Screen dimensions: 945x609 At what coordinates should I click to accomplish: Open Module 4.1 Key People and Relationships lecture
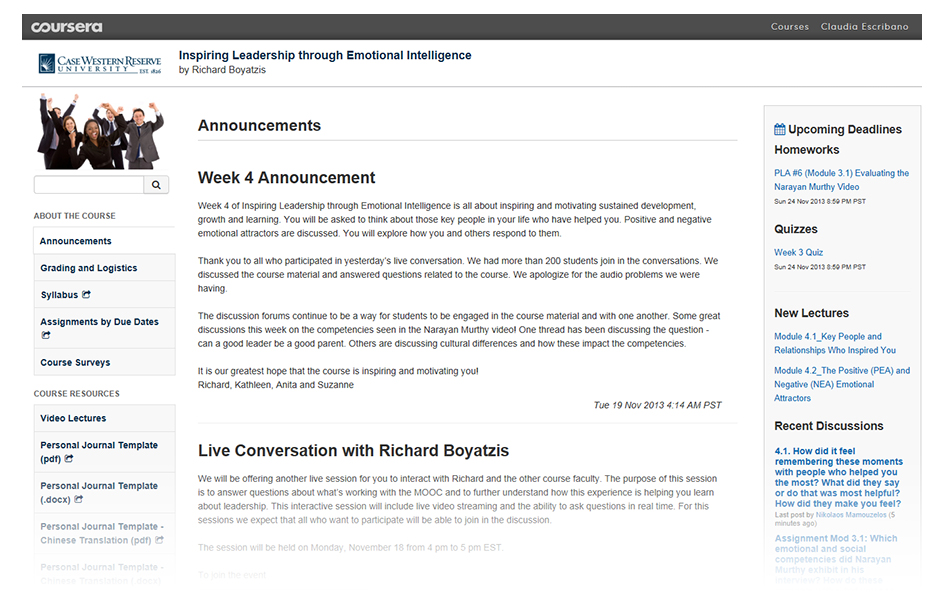[835, 343]
